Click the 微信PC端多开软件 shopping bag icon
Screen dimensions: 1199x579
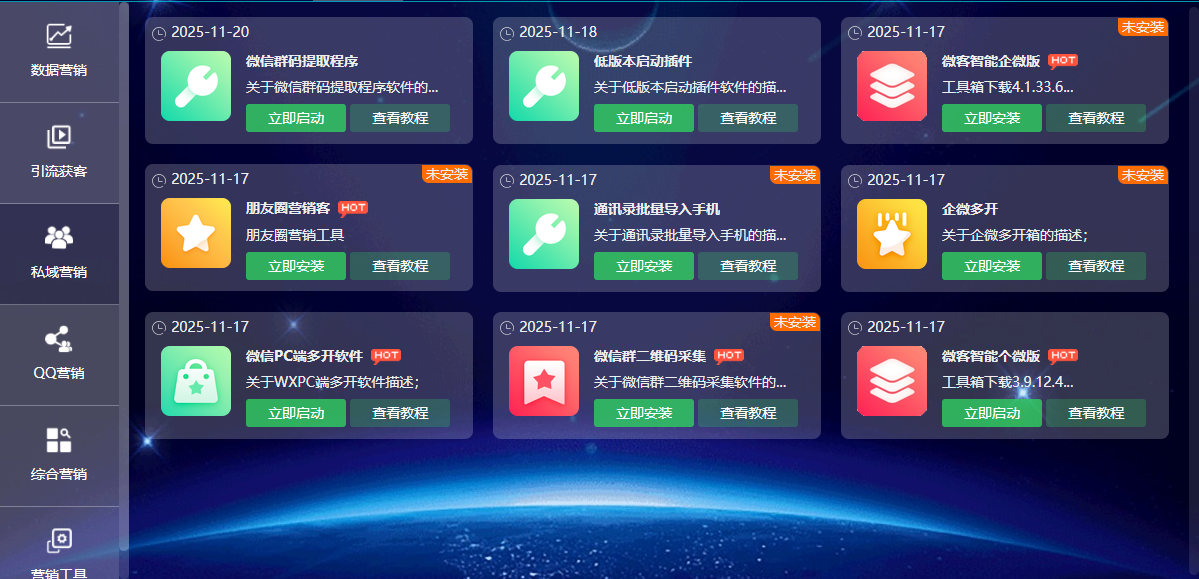click(x=195, y=381)
